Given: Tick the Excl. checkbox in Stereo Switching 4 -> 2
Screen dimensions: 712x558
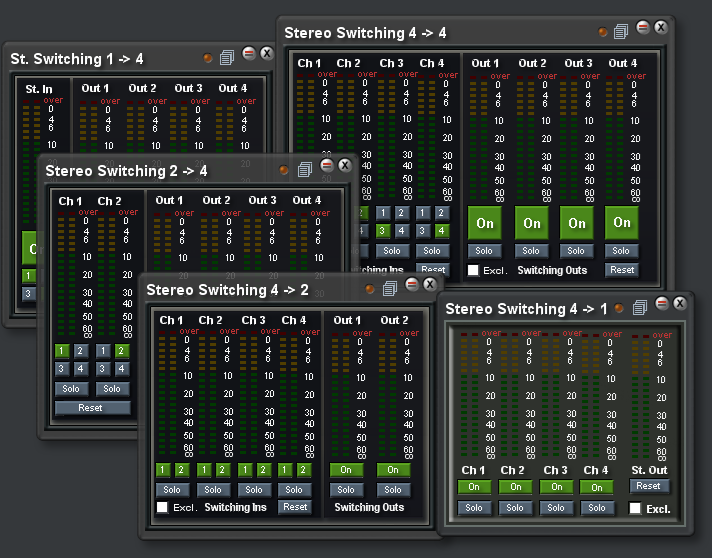Looking at the screenshot, I should [162, 507].
